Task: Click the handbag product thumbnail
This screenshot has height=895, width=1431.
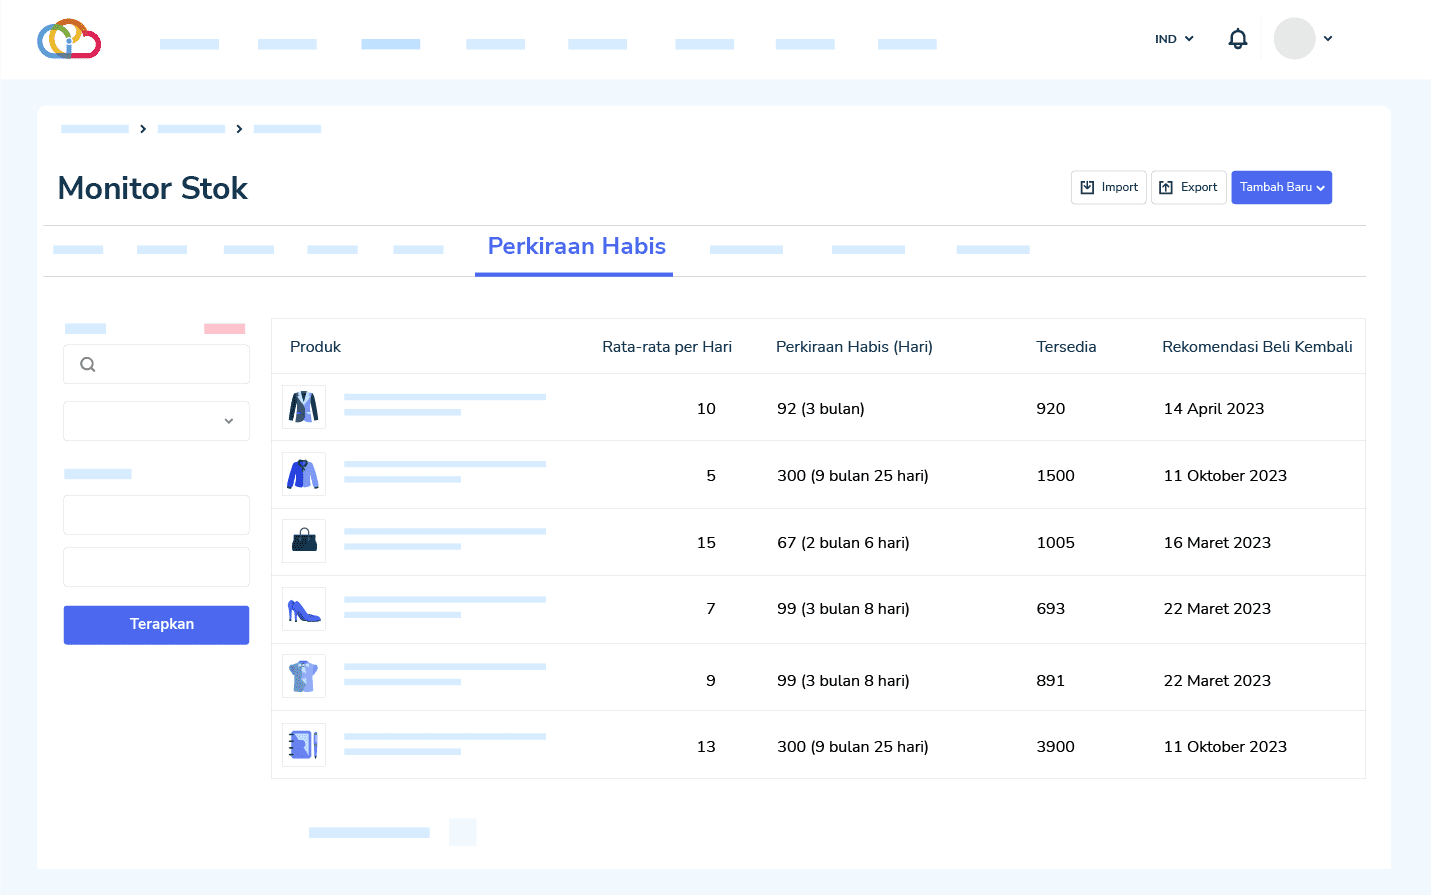Action: coord(304,541)
